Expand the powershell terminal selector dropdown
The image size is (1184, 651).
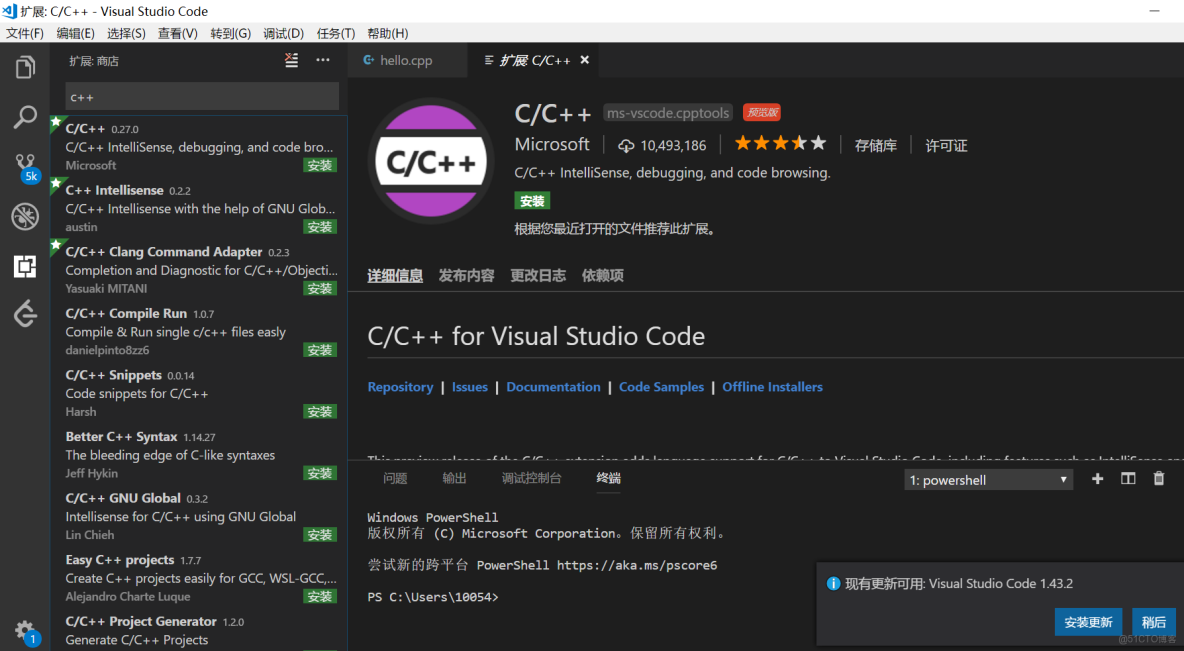coord(1064,479)
